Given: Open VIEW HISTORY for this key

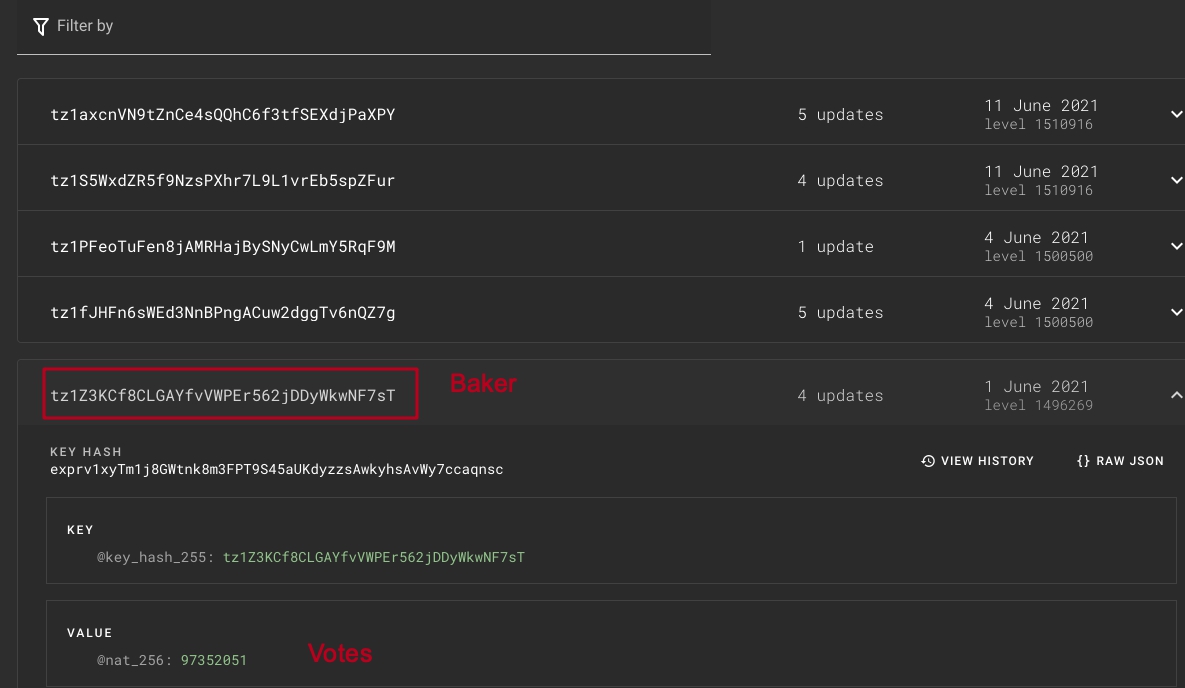Looking at the screenshot, I should pyautogui.click(x=977, y=461).
